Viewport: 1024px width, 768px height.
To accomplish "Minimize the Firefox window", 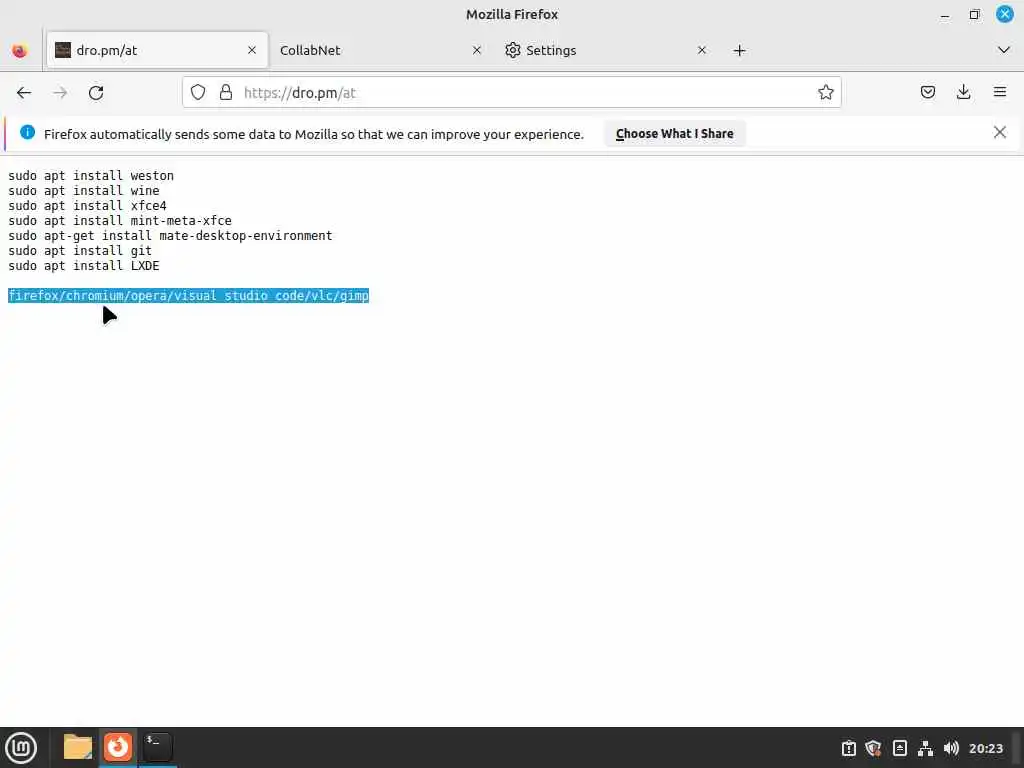I will tap(945, 14).
